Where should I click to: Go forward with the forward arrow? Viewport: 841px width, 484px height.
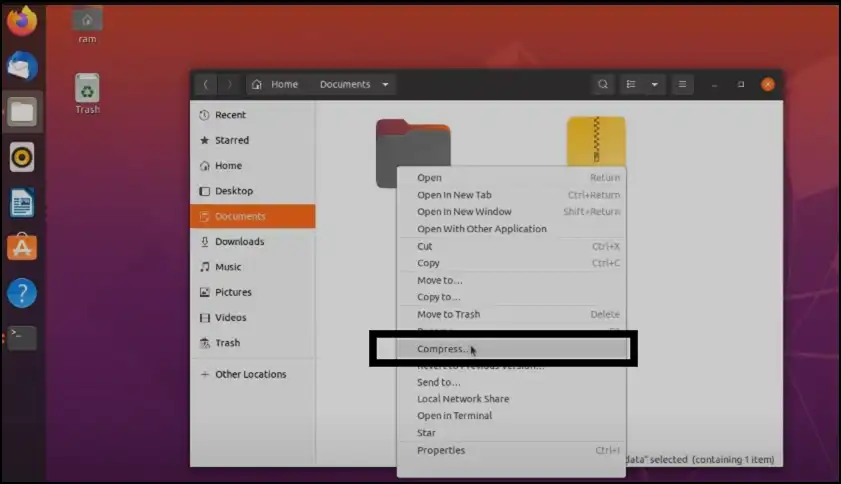pos(230,84)
